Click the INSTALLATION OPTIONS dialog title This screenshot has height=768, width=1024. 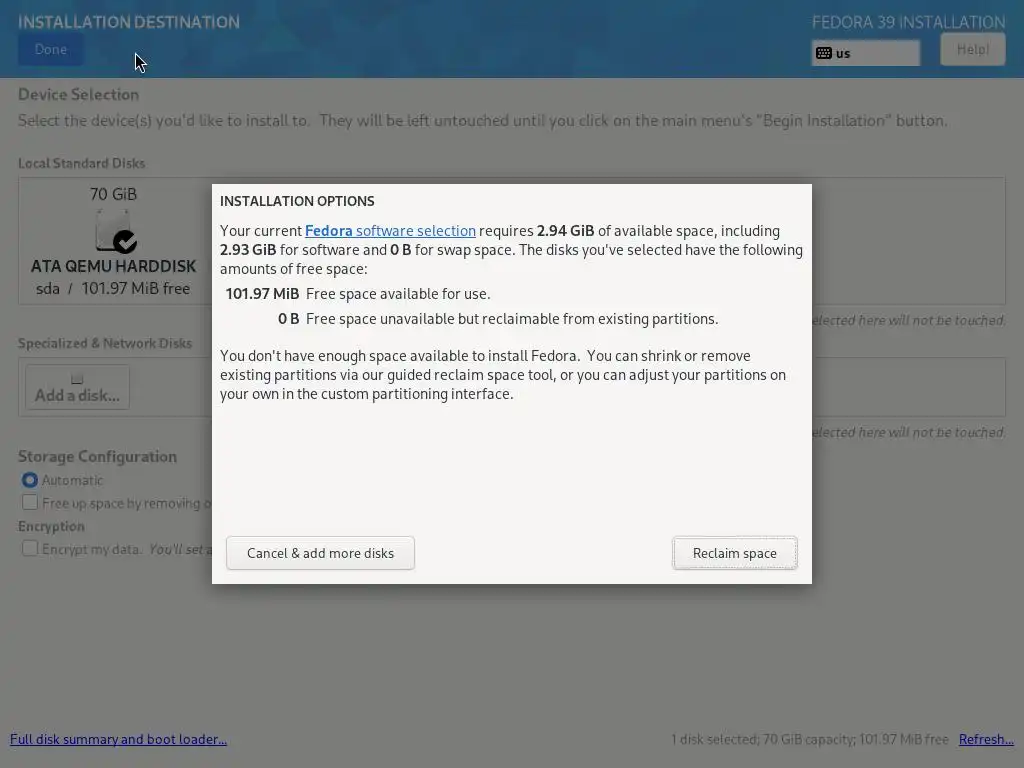pos(297,201)
